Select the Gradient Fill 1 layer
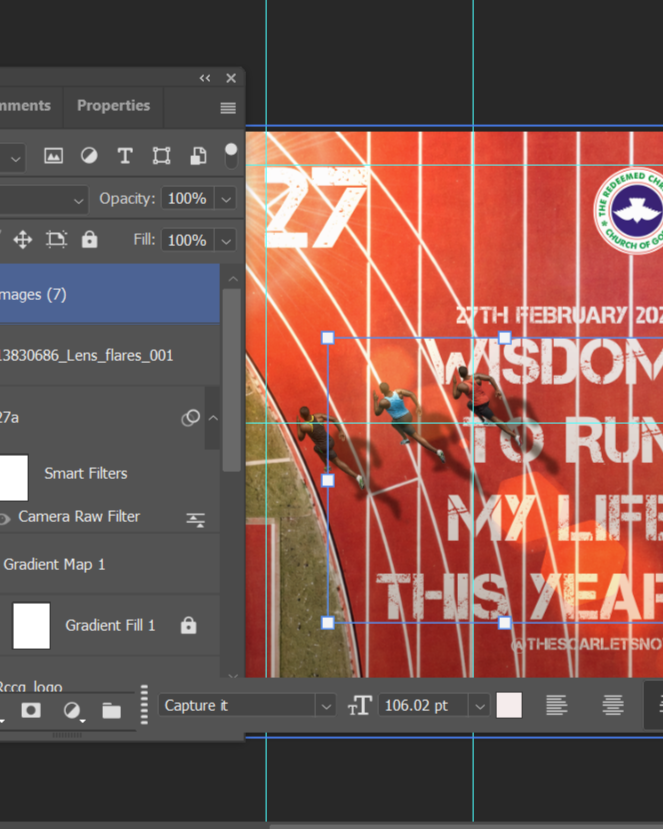663x829 pixels. click(109, 625)
